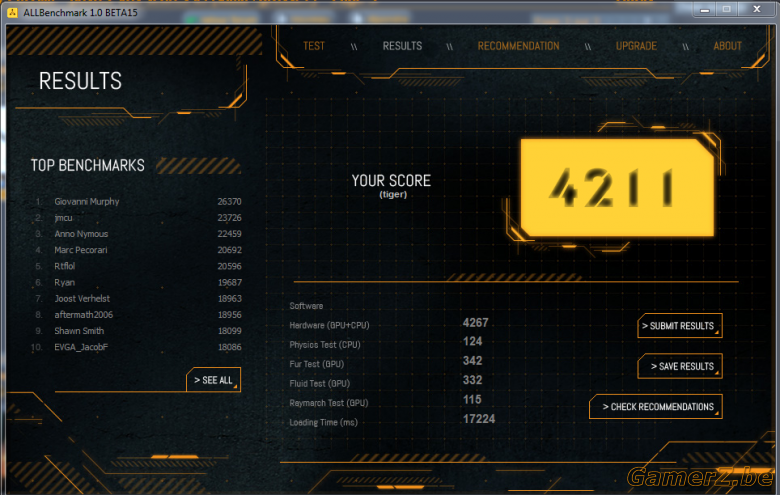
Task: Select Giovanni Murphy in top benchmarks
Action: tap(87, 201)
